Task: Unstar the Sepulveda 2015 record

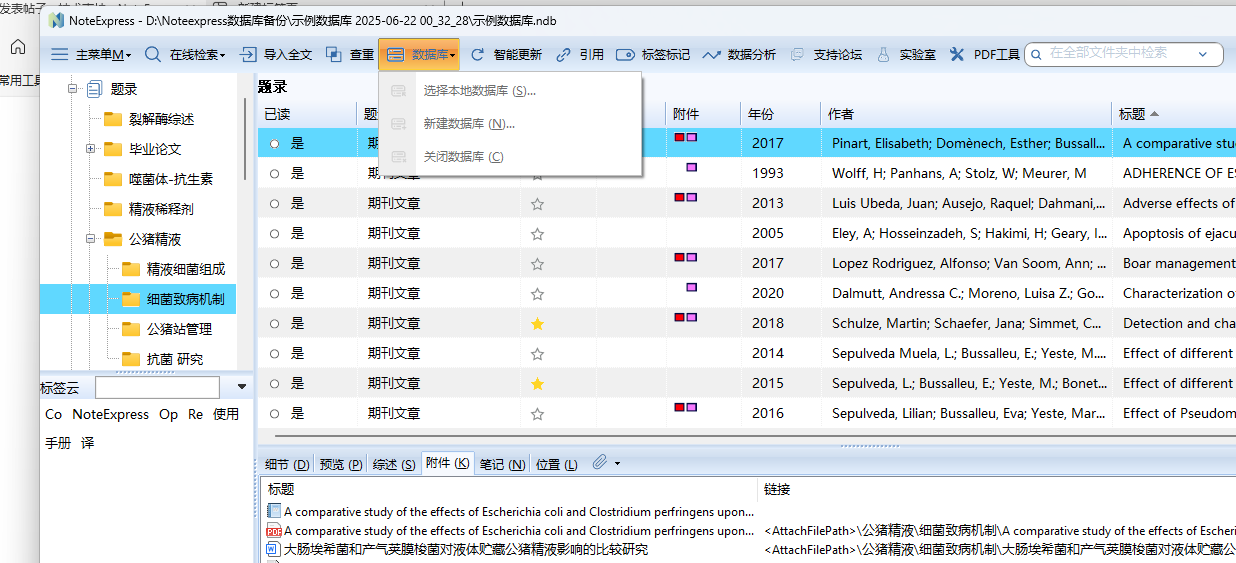Action: tap(537, 384)
